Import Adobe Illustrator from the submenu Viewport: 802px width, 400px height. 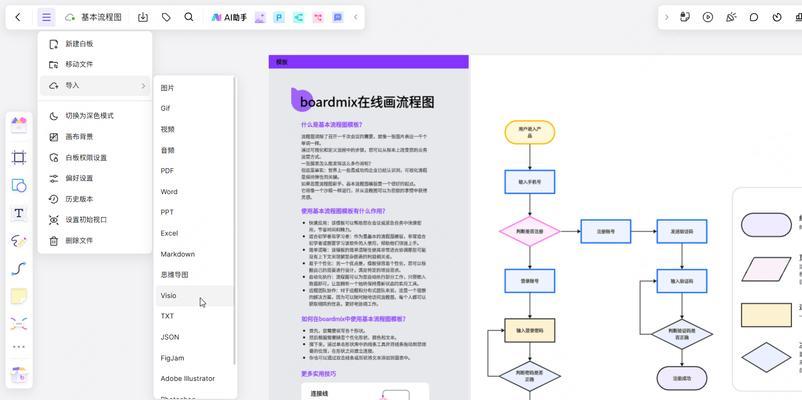[x=194, y=379]
